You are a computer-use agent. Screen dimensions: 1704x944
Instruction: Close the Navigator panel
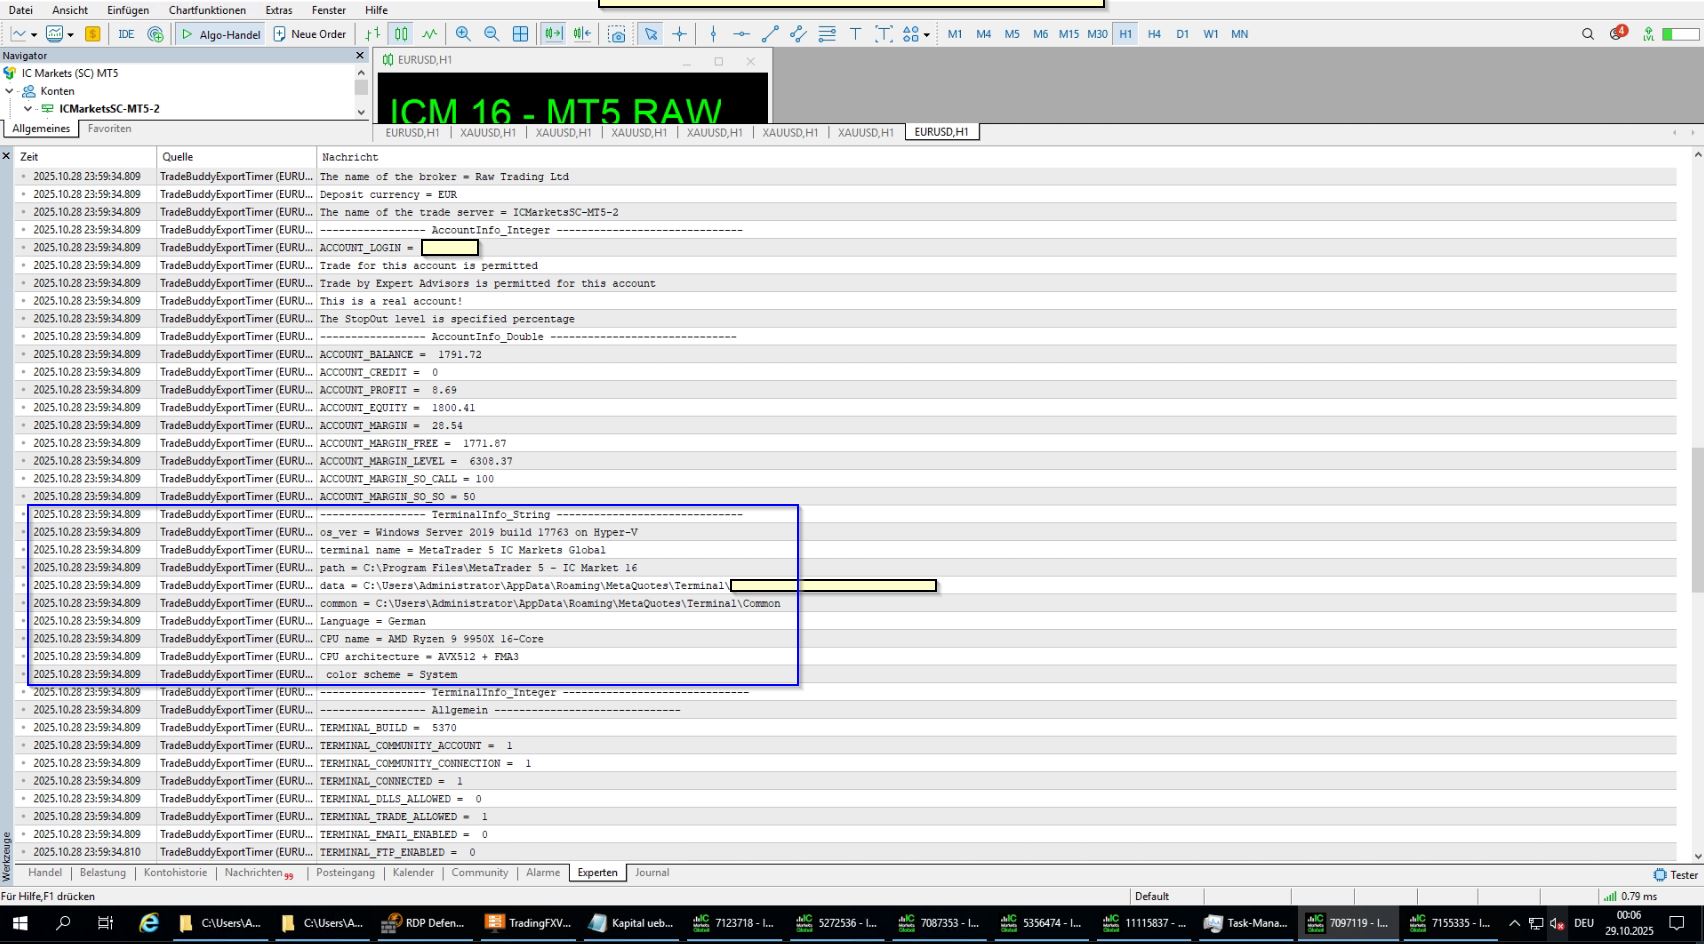360,56
